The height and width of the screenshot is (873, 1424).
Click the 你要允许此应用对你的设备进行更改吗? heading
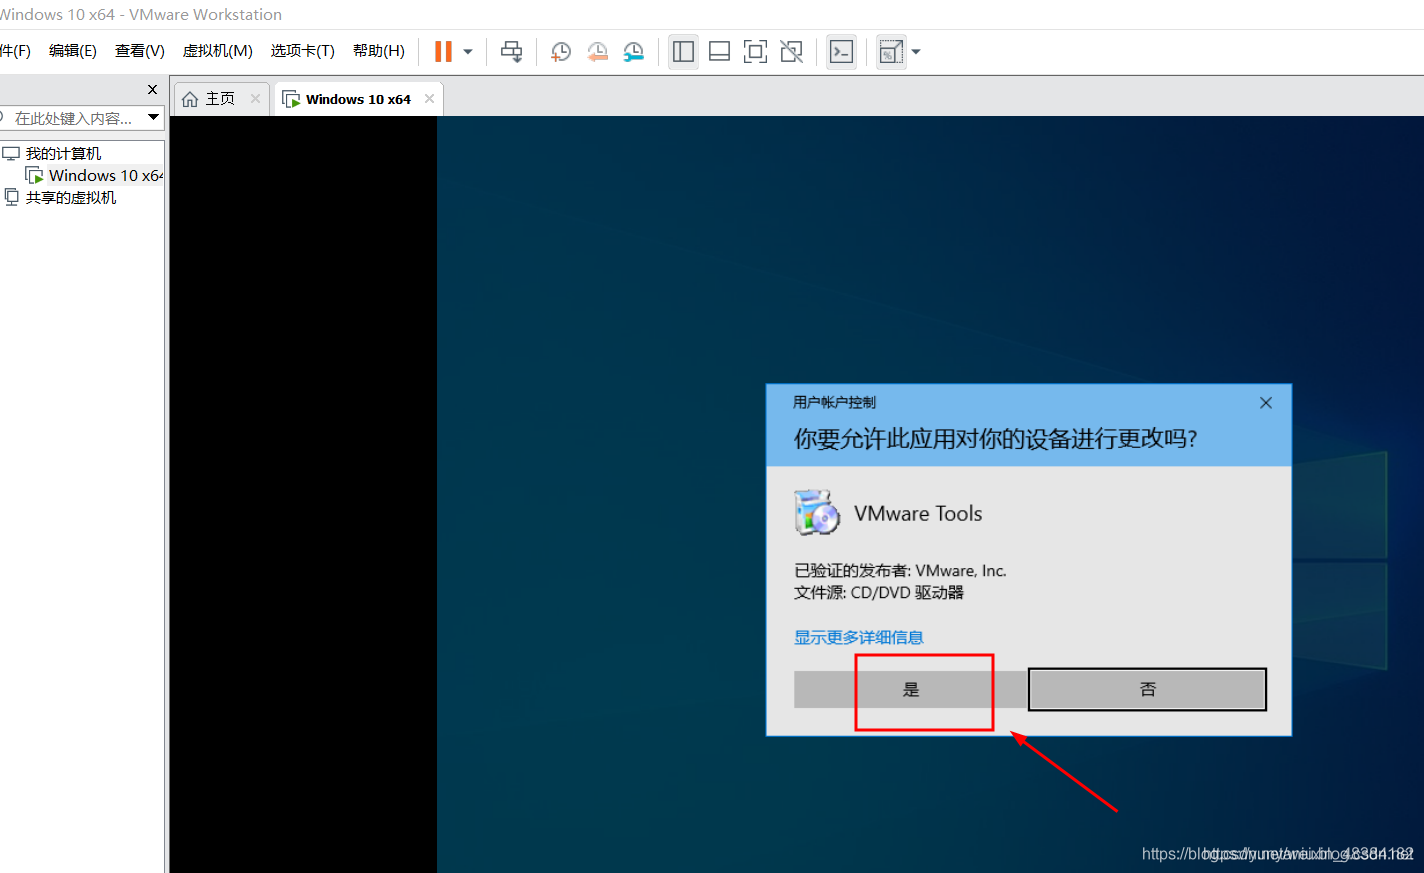(996, 439)
